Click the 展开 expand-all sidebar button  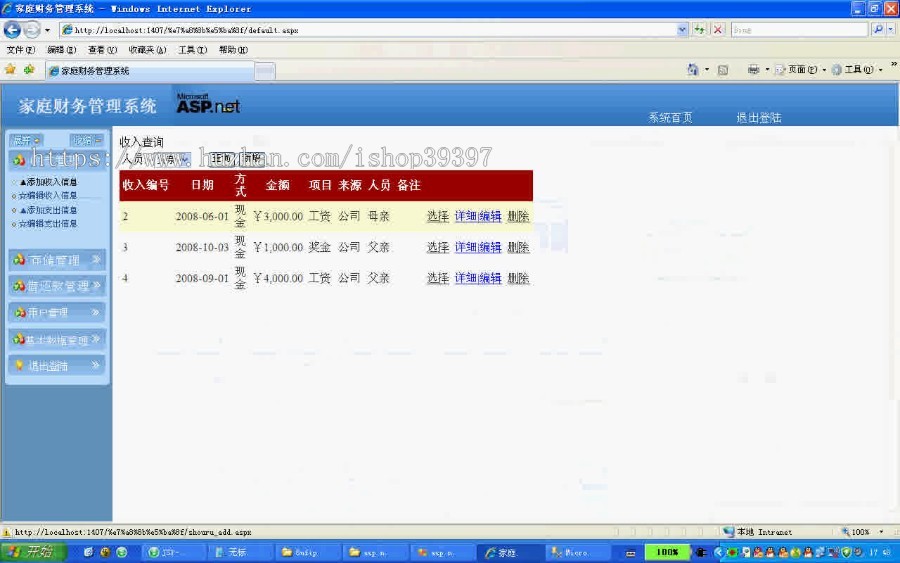coord(26,140)
